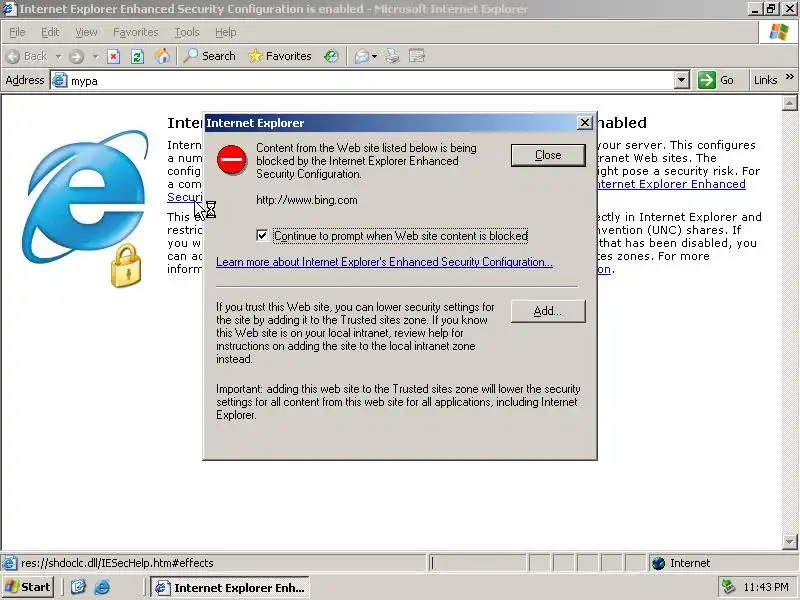Click the Internet Explorer Enhanced link on page
The height and width of the screenshot is (600, 800).
[x=671, y=184]
